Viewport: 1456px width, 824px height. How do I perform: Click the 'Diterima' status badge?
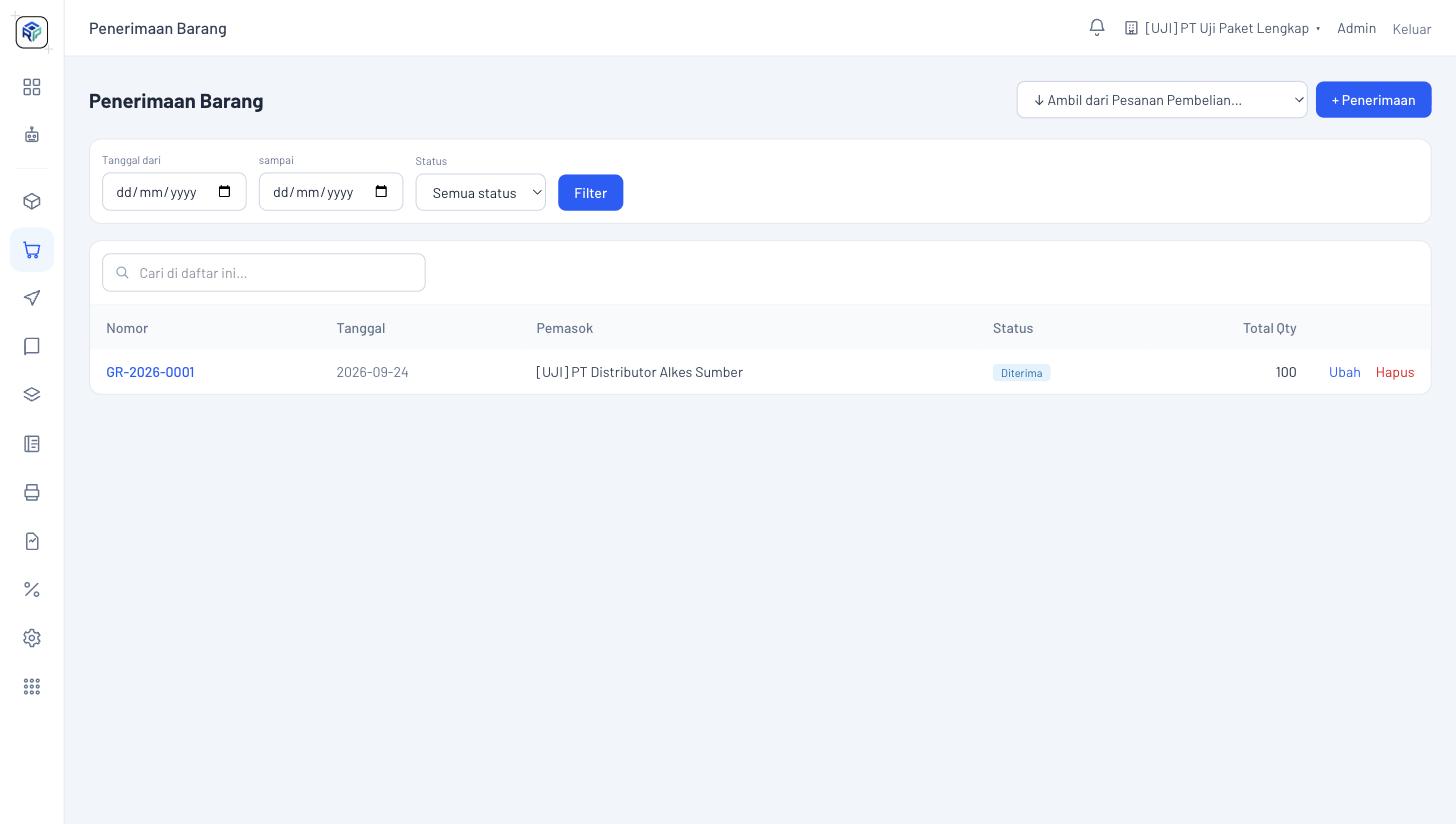[1021, 373]
